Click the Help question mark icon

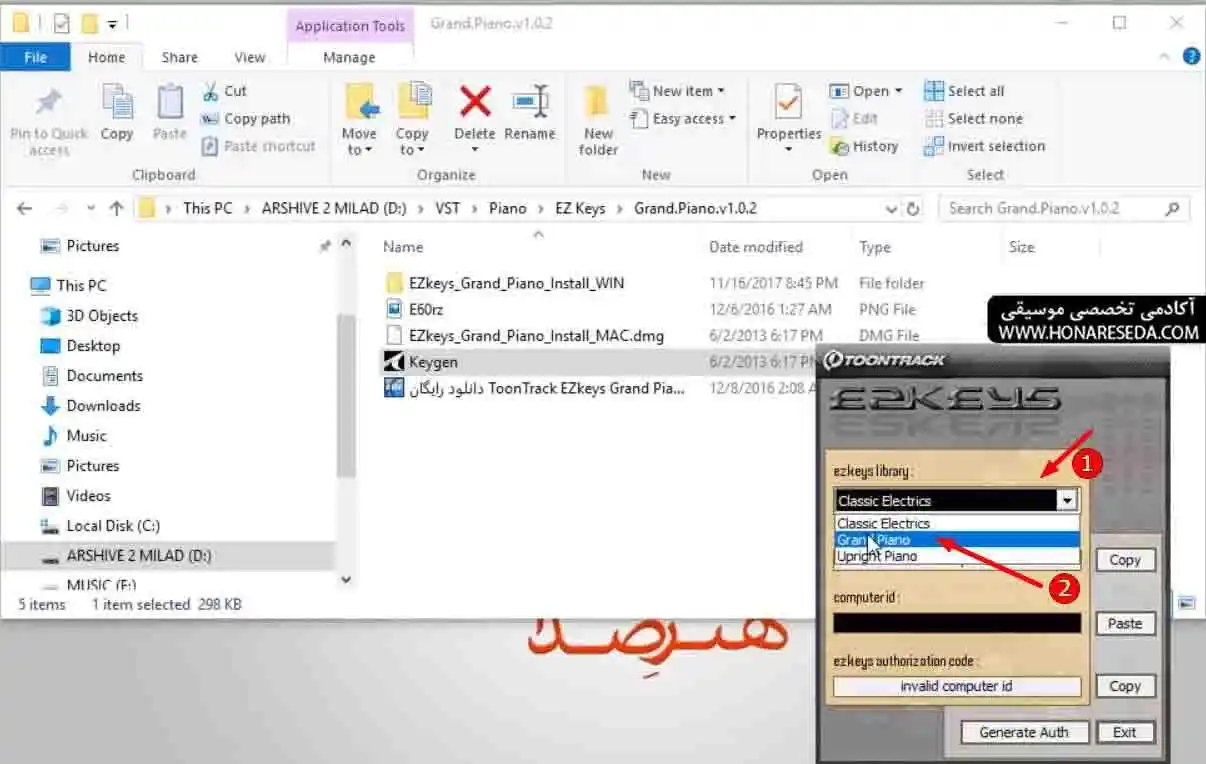[x=1191, y=57]
